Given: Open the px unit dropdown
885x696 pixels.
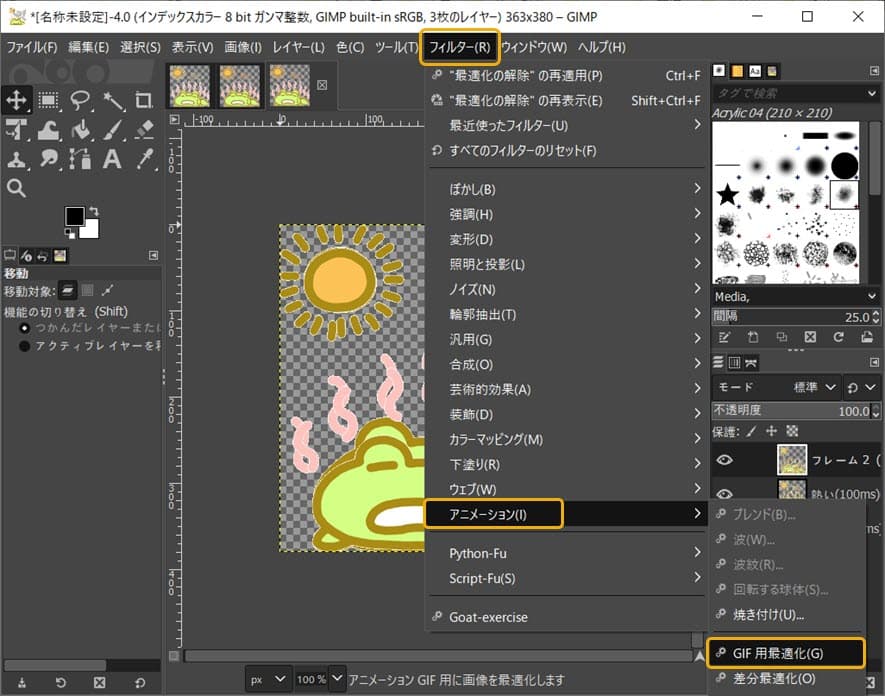Looking at the screenshot, I should click(x=269, y=679).
